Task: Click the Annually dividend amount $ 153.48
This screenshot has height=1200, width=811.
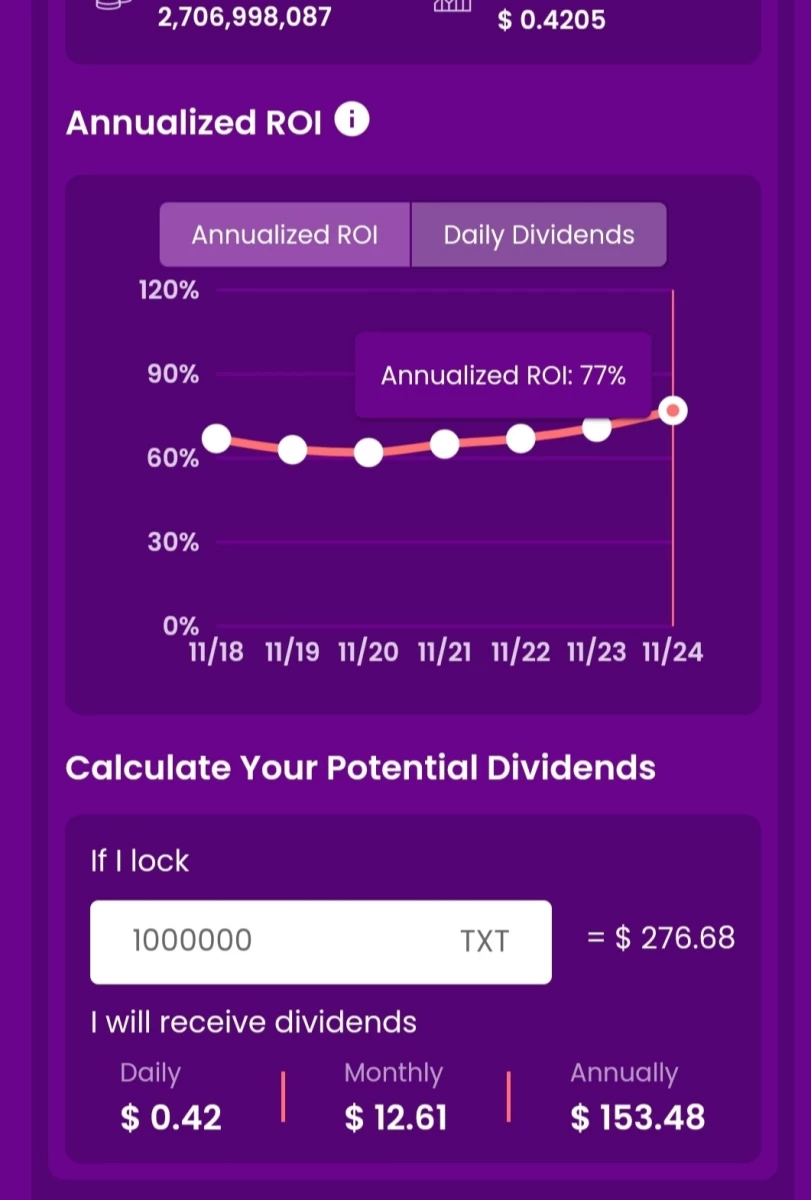Action: point(638,1117)
